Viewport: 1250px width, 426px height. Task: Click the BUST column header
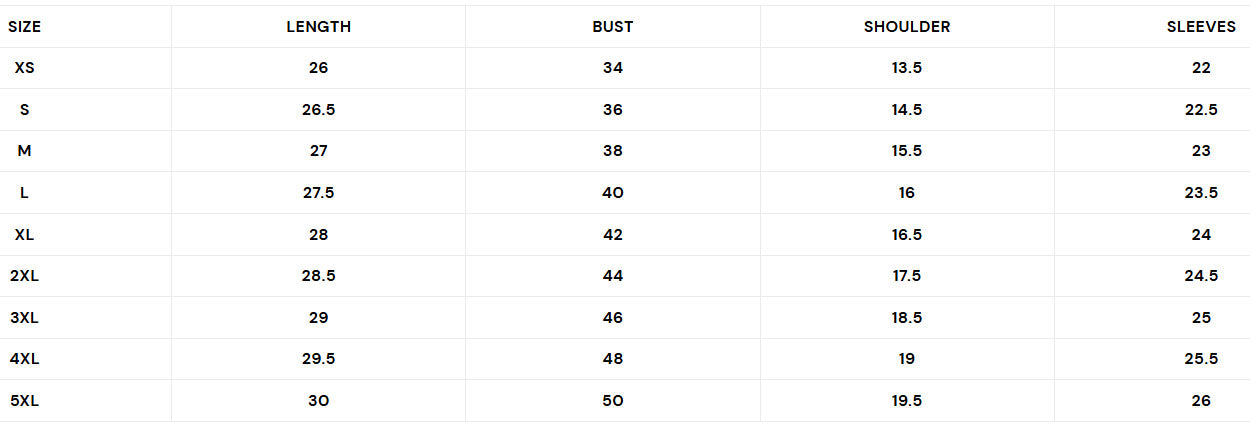(612, 27)
